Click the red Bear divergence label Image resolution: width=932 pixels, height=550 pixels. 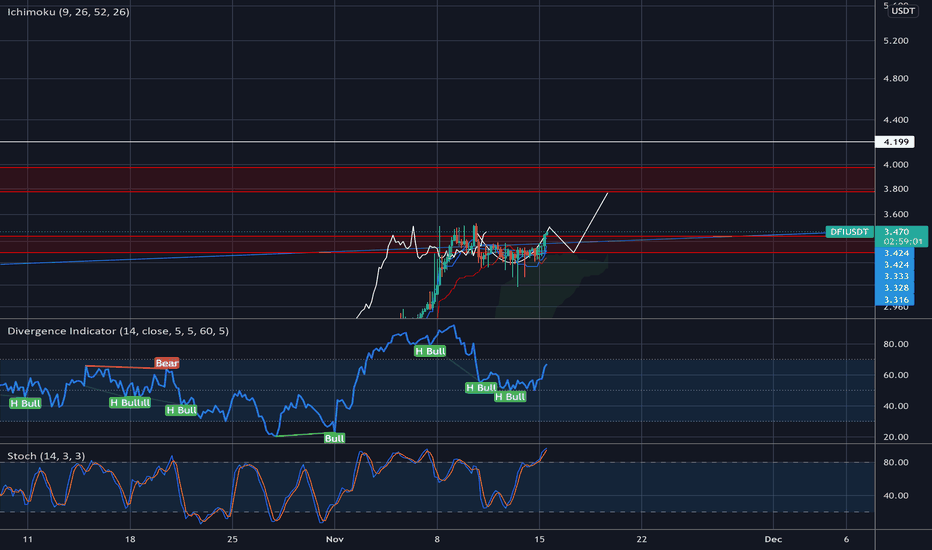click(166, 363)
